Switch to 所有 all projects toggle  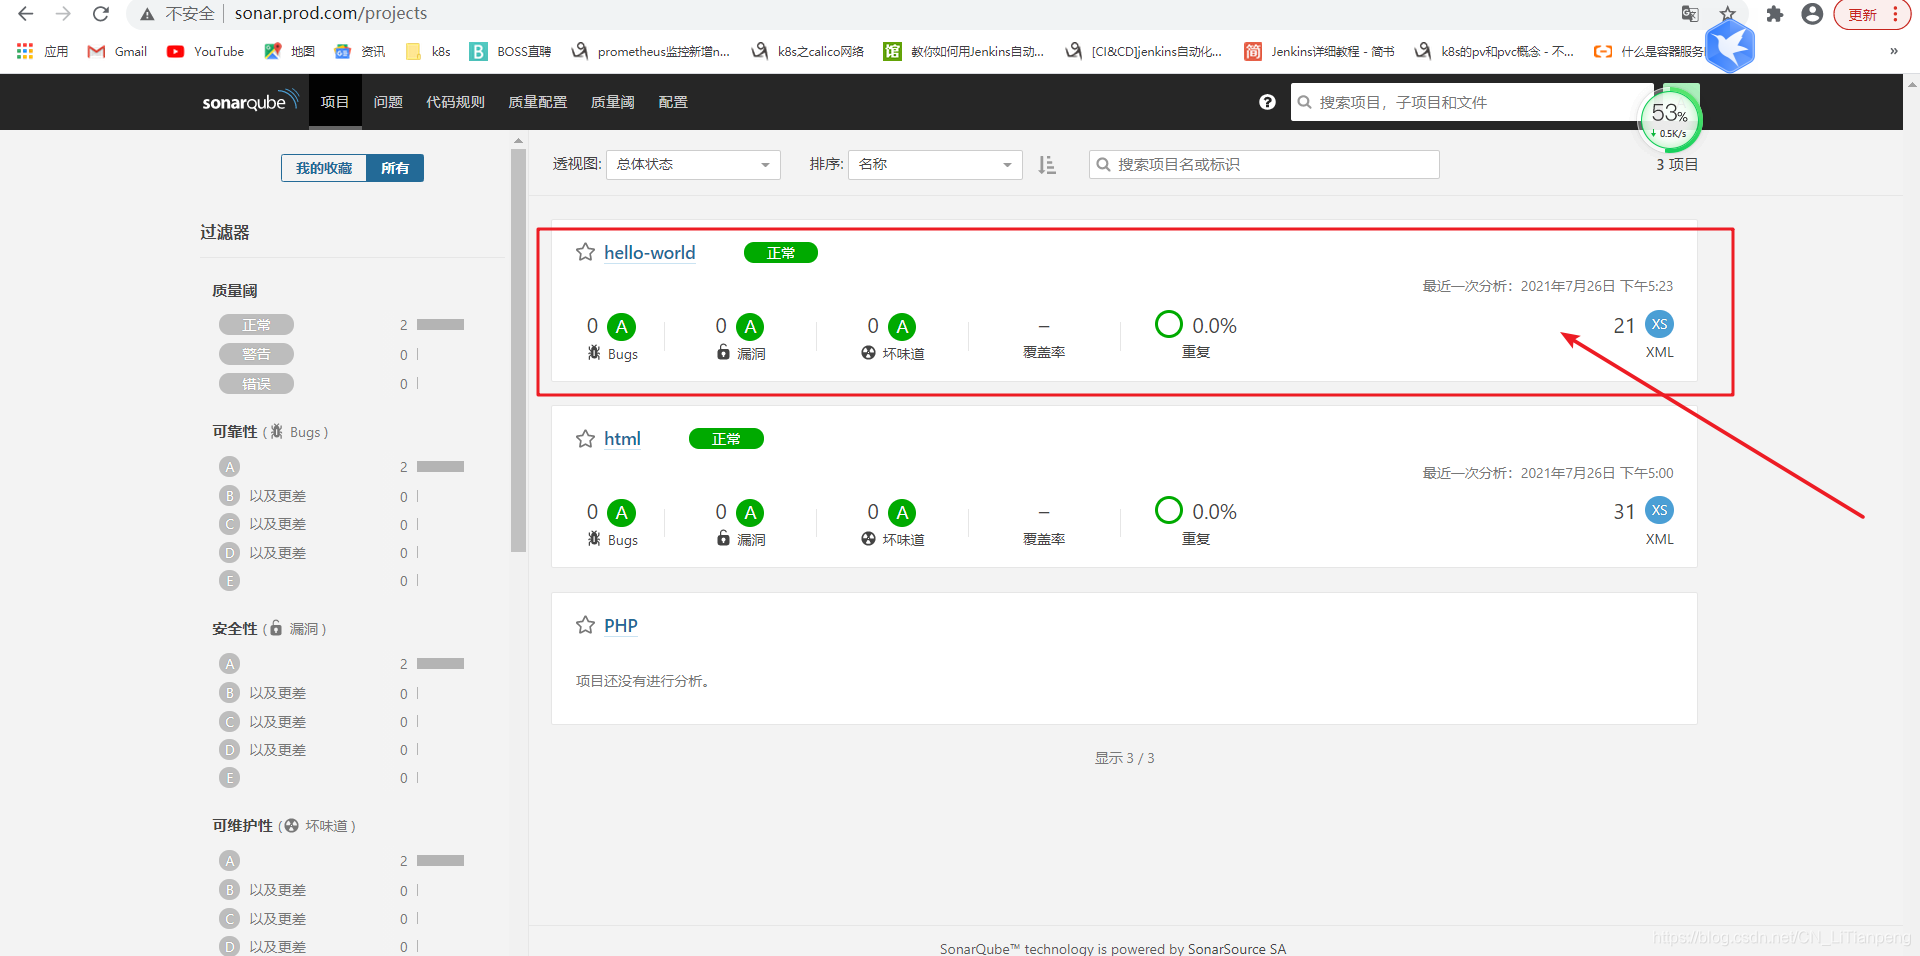pos(395,168)
